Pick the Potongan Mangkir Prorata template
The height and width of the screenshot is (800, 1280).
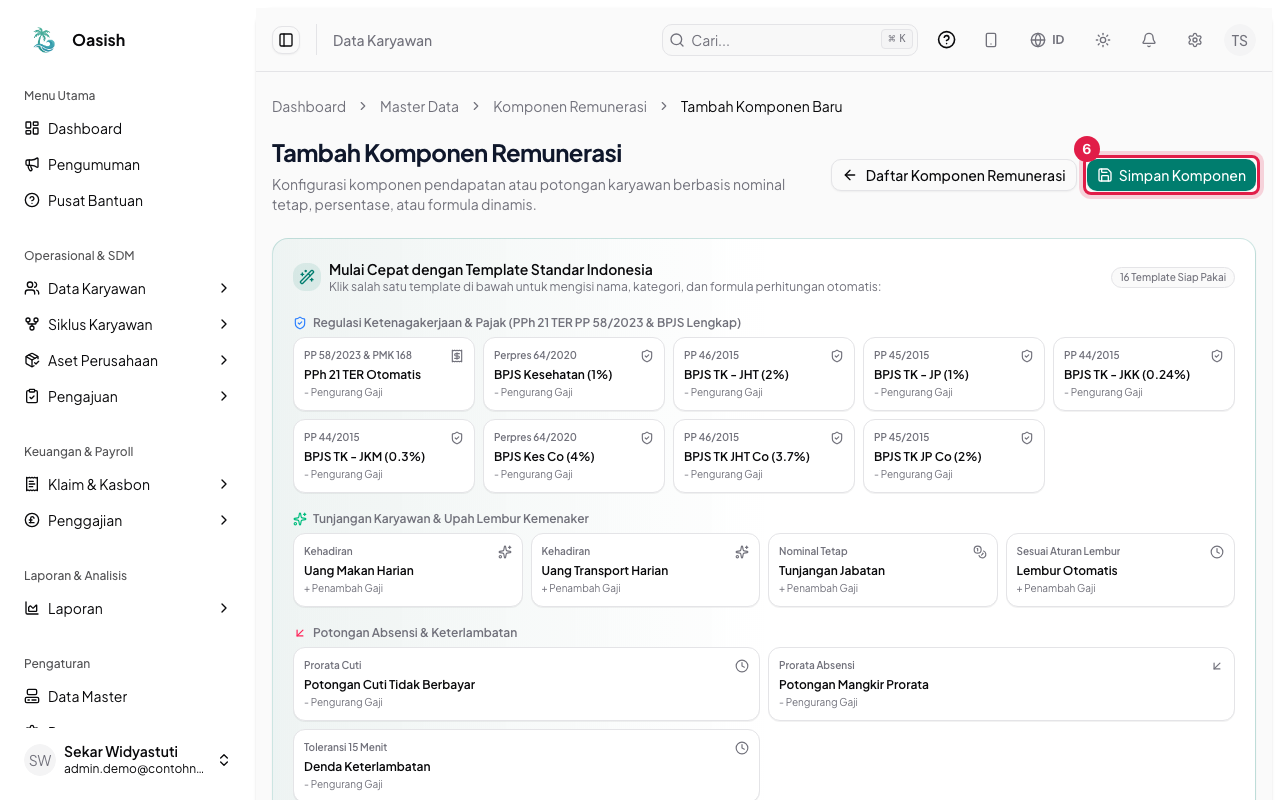tap(1001, 684)
